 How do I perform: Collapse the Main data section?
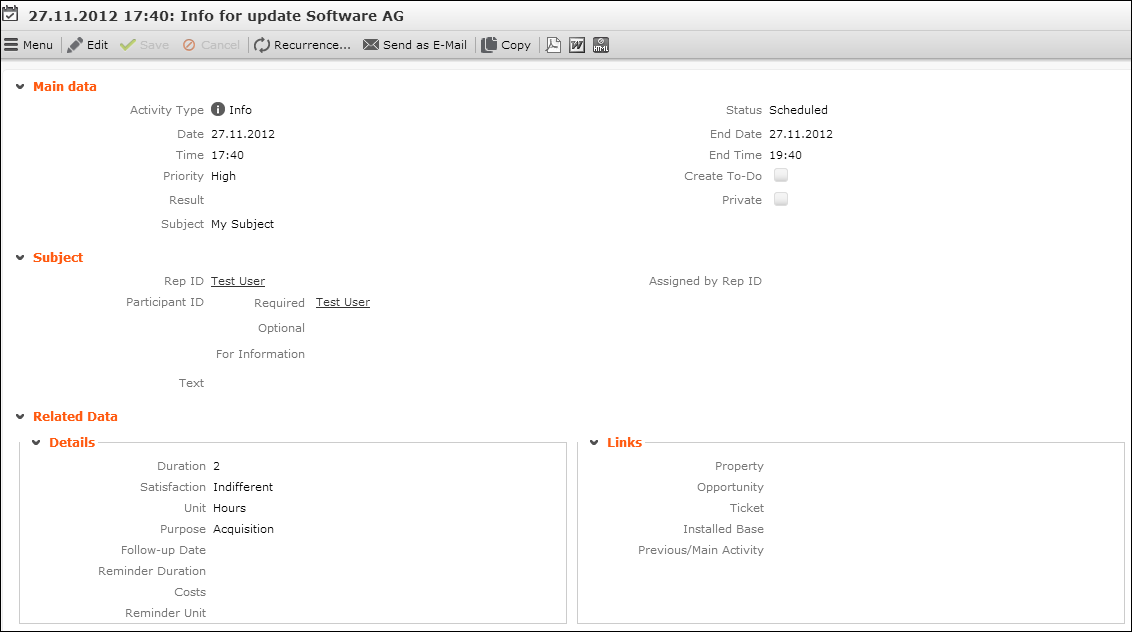20,87
